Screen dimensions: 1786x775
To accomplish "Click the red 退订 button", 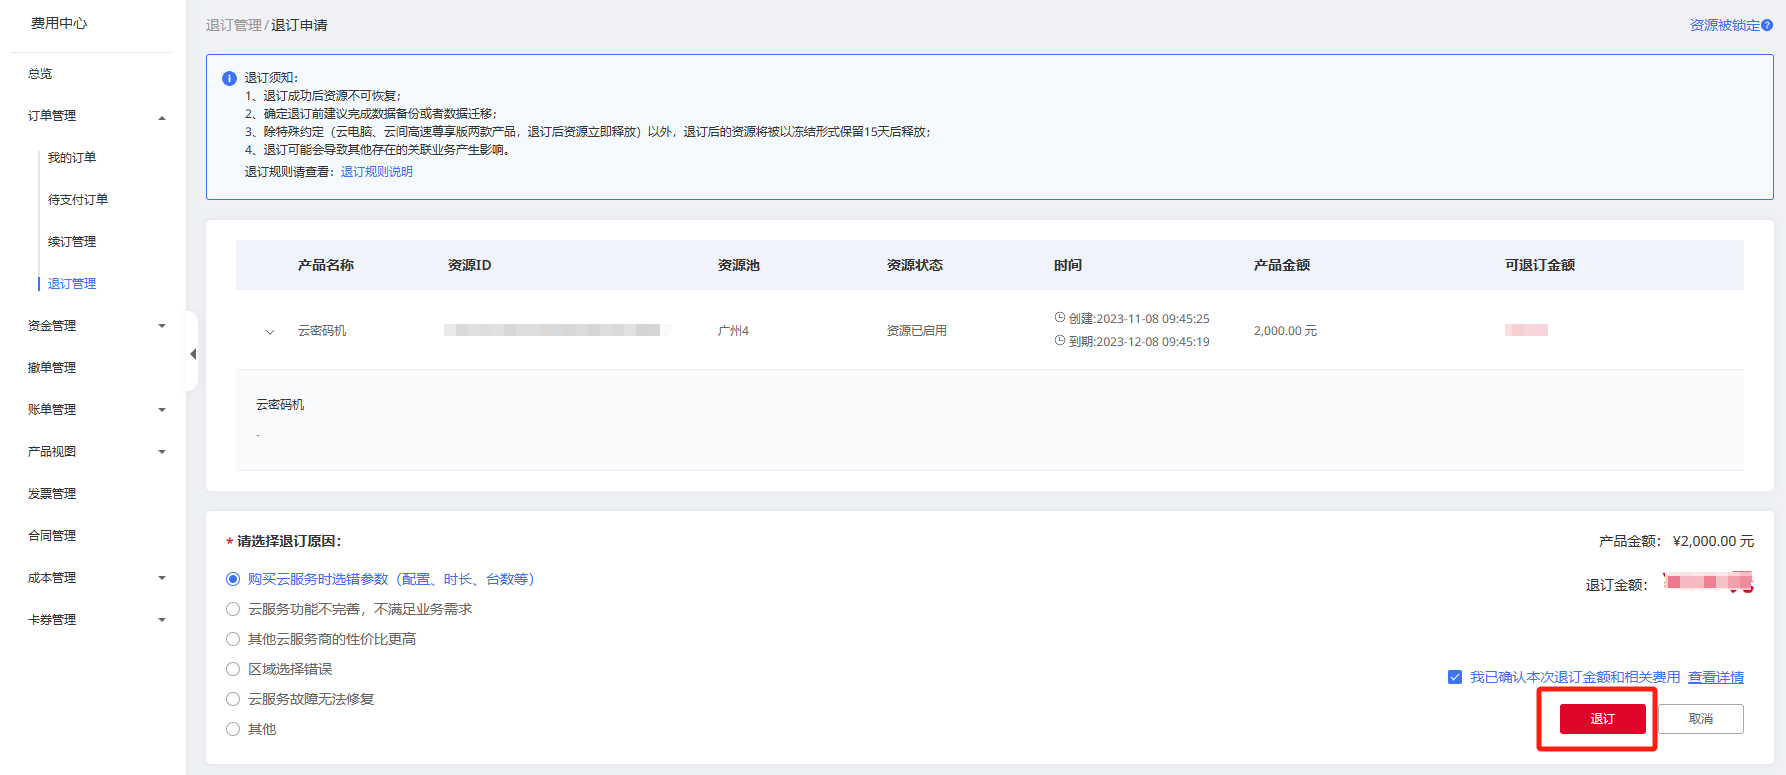I will (1602, 719).
